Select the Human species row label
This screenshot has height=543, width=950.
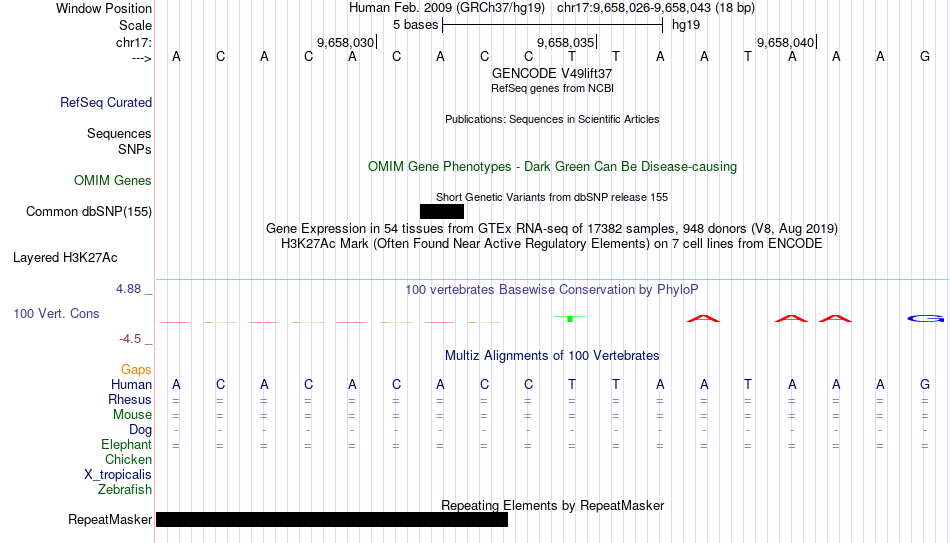click(x=131, y=384)
